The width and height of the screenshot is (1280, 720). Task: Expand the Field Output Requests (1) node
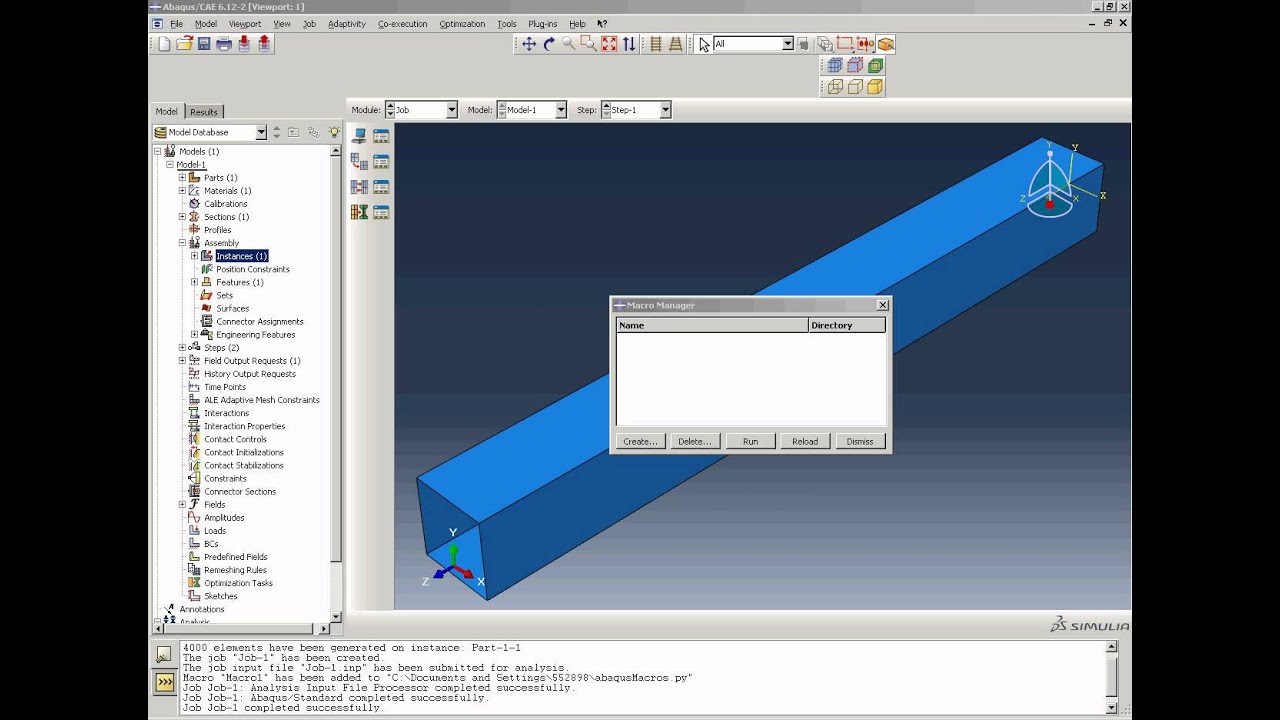click(182, 360)
